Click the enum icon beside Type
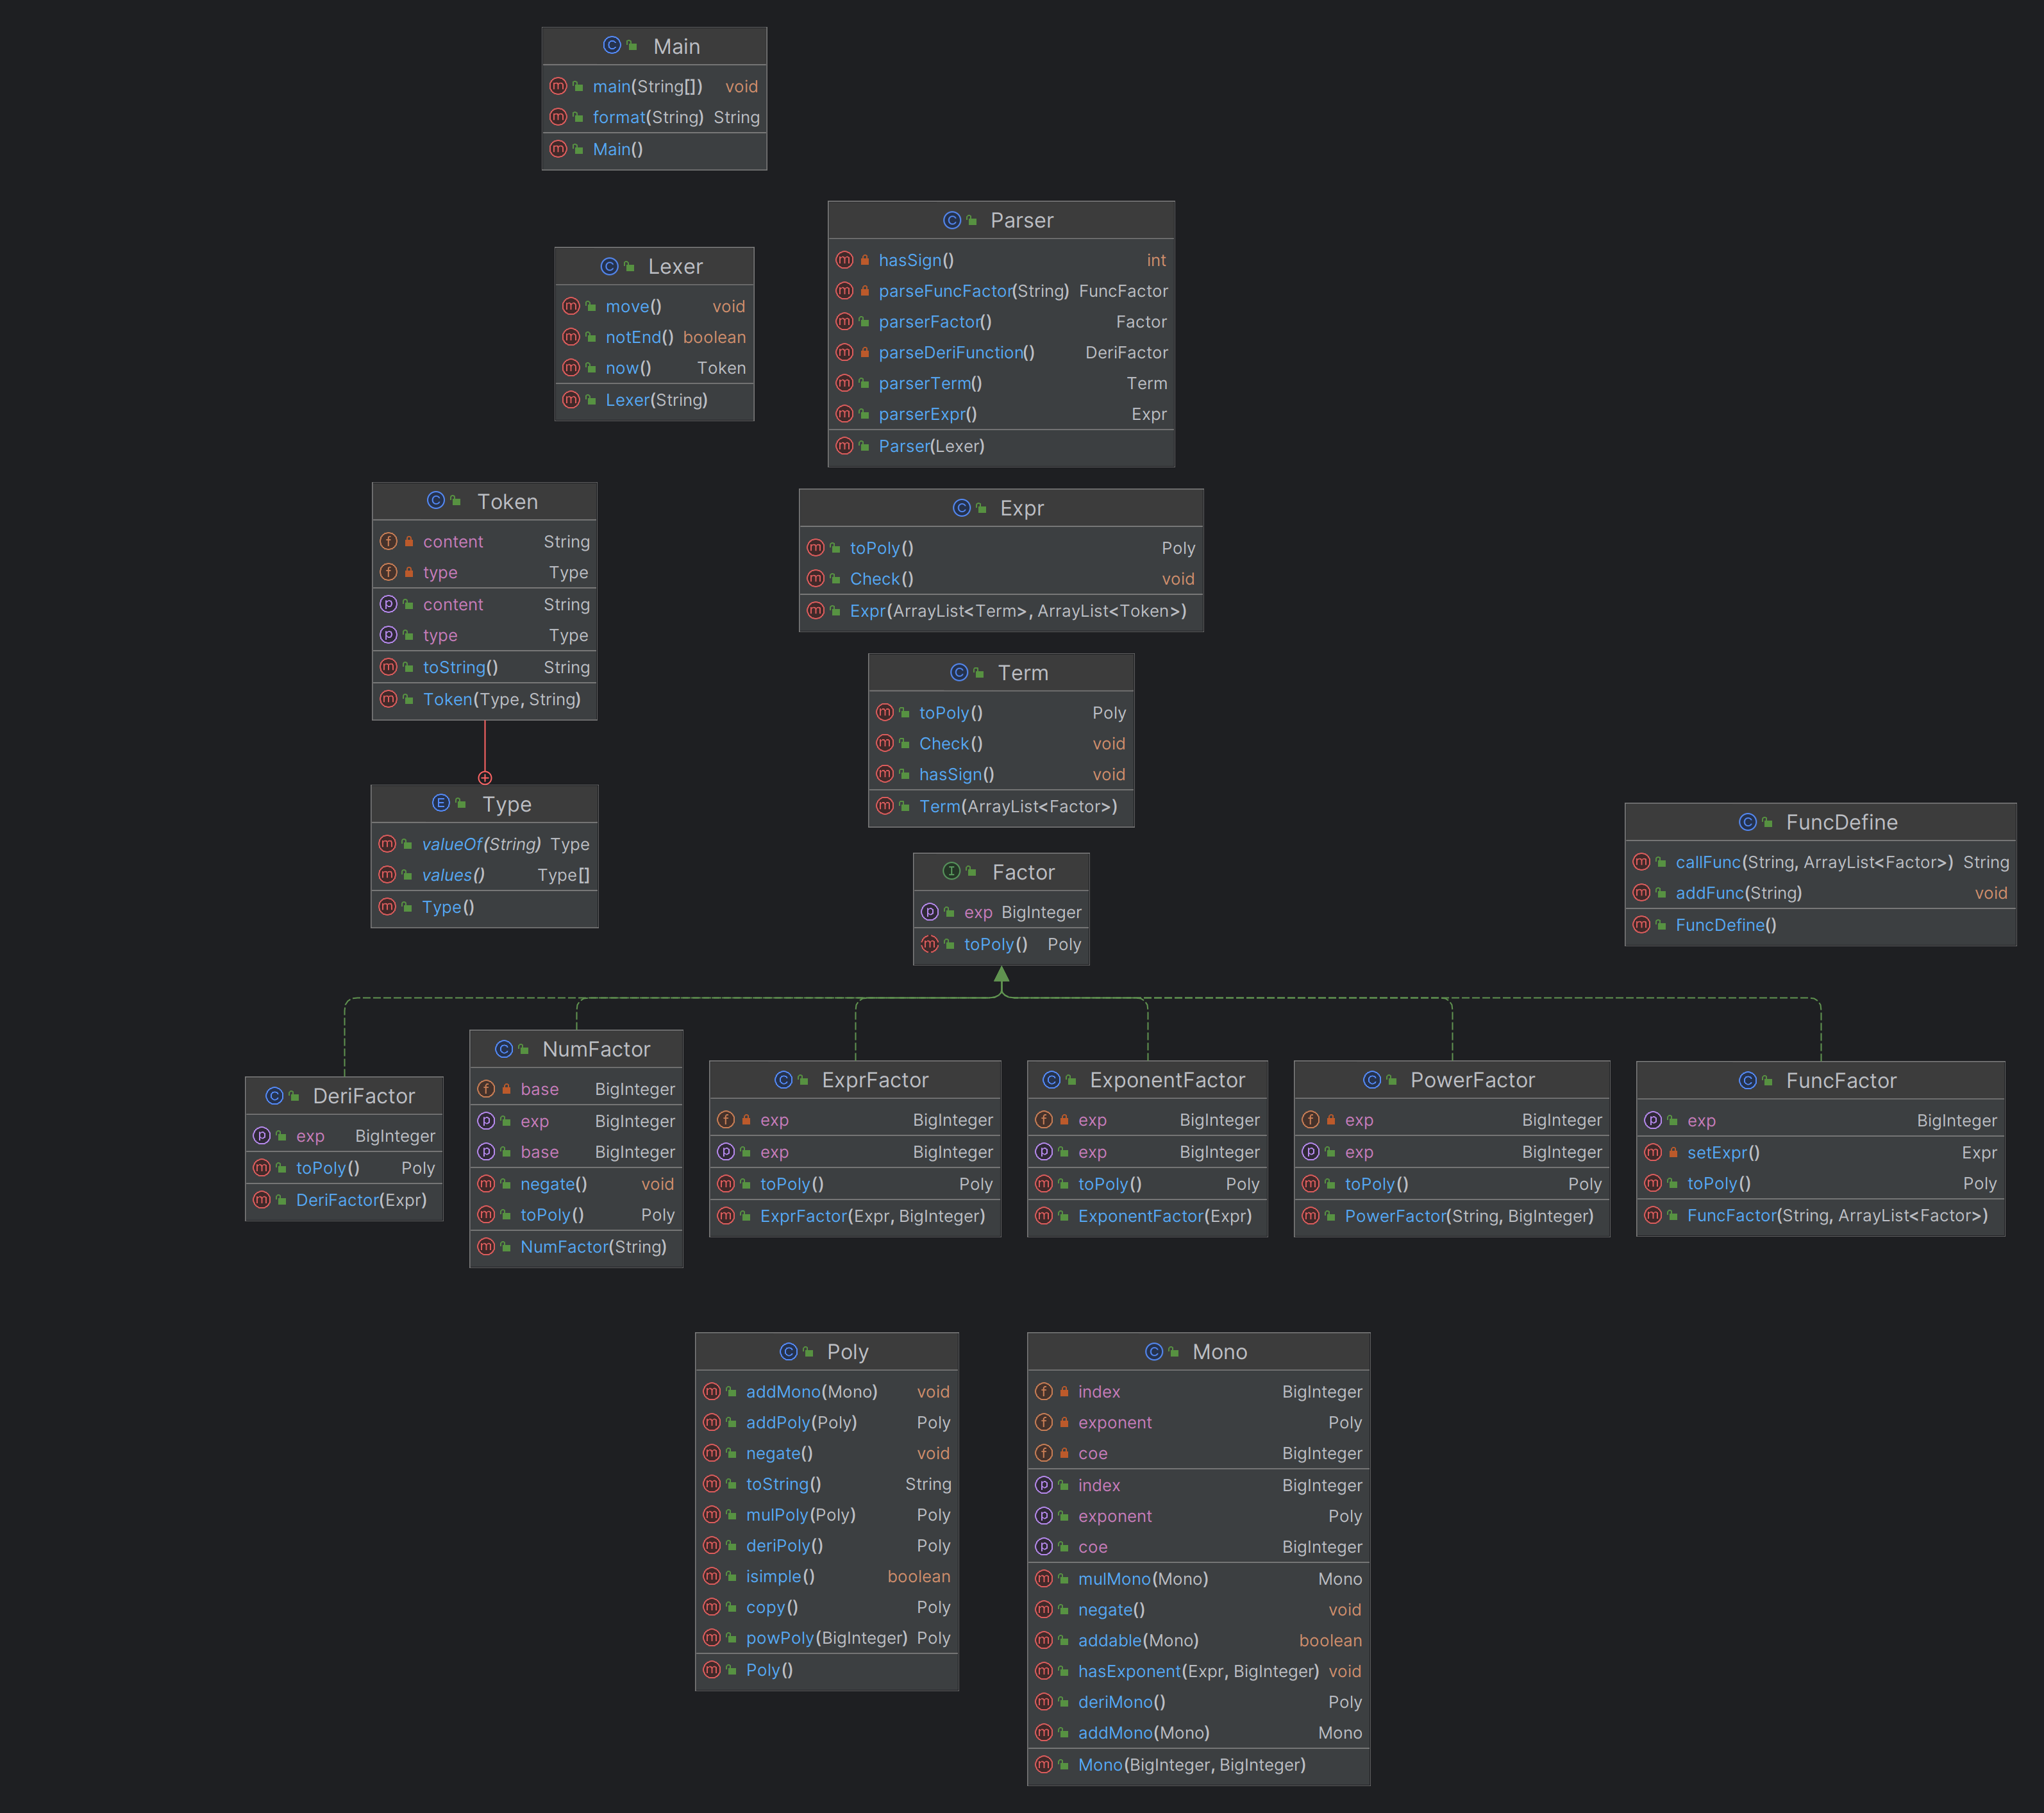 point(441,803)
